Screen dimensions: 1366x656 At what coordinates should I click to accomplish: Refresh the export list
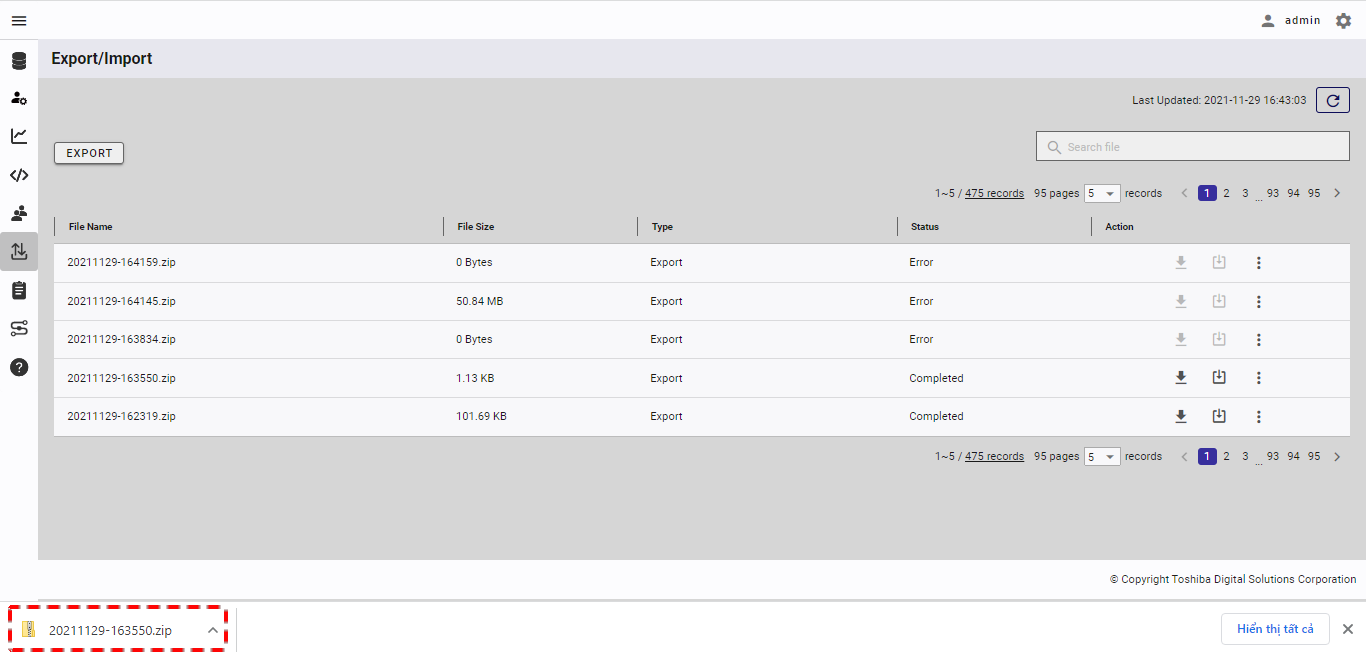(x=1333, y=100)
